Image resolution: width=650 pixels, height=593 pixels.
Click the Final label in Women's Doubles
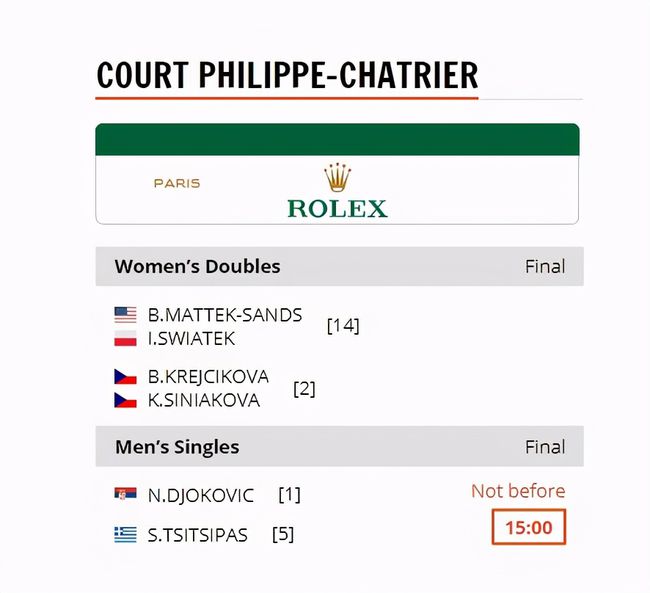pyautogui.click(x=545, y=267)
